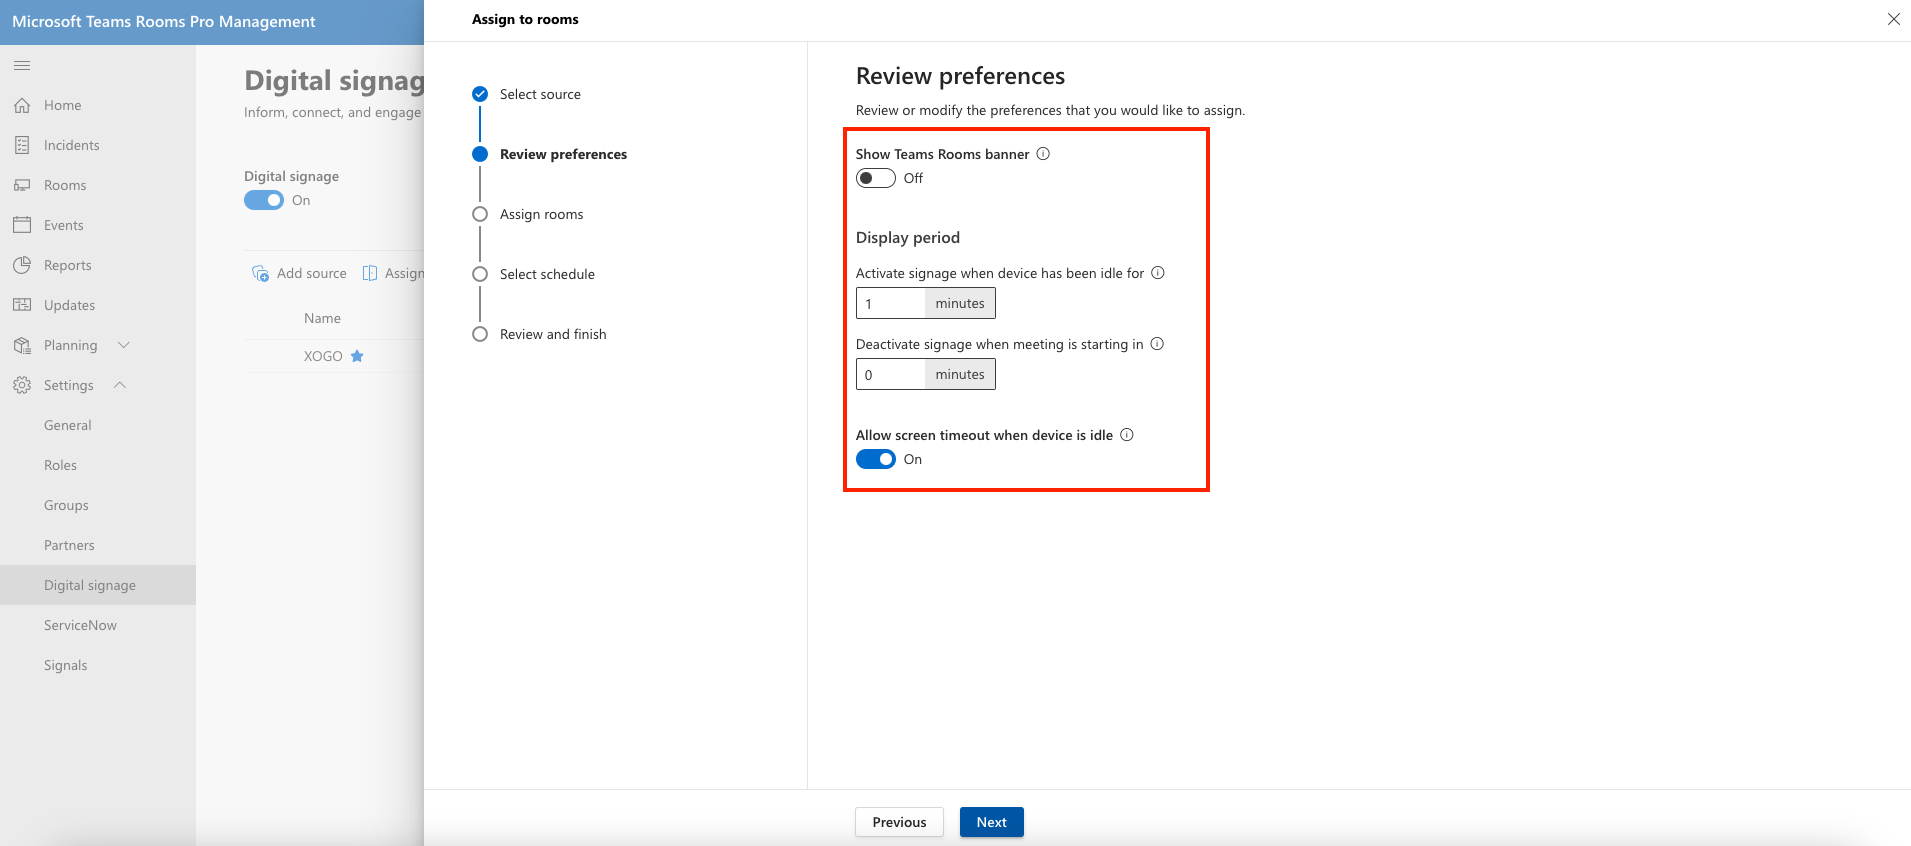Image resolution: width=1911 pixels, height=846 pixels.
Task: Open the hamburger navigation menu
Action: pos(22,65)
